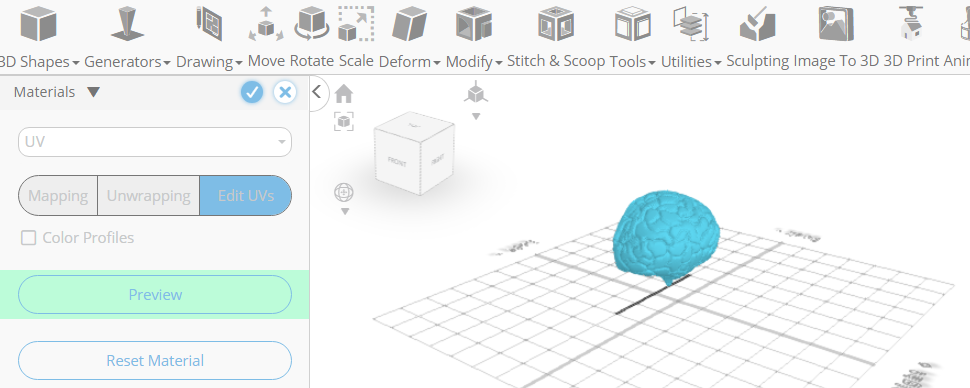This screenshot has width=970, height=388.
Task: Open the Generators tool icon
Action: [127, 24]
